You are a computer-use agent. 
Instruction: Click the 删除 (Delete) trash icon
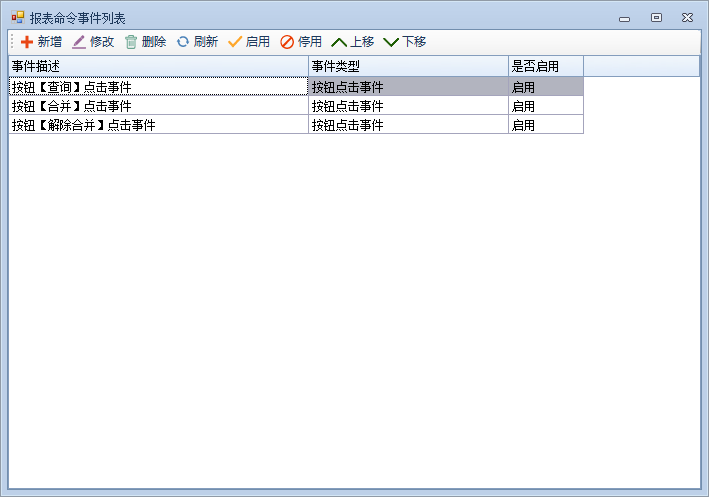tap(131, 42)
